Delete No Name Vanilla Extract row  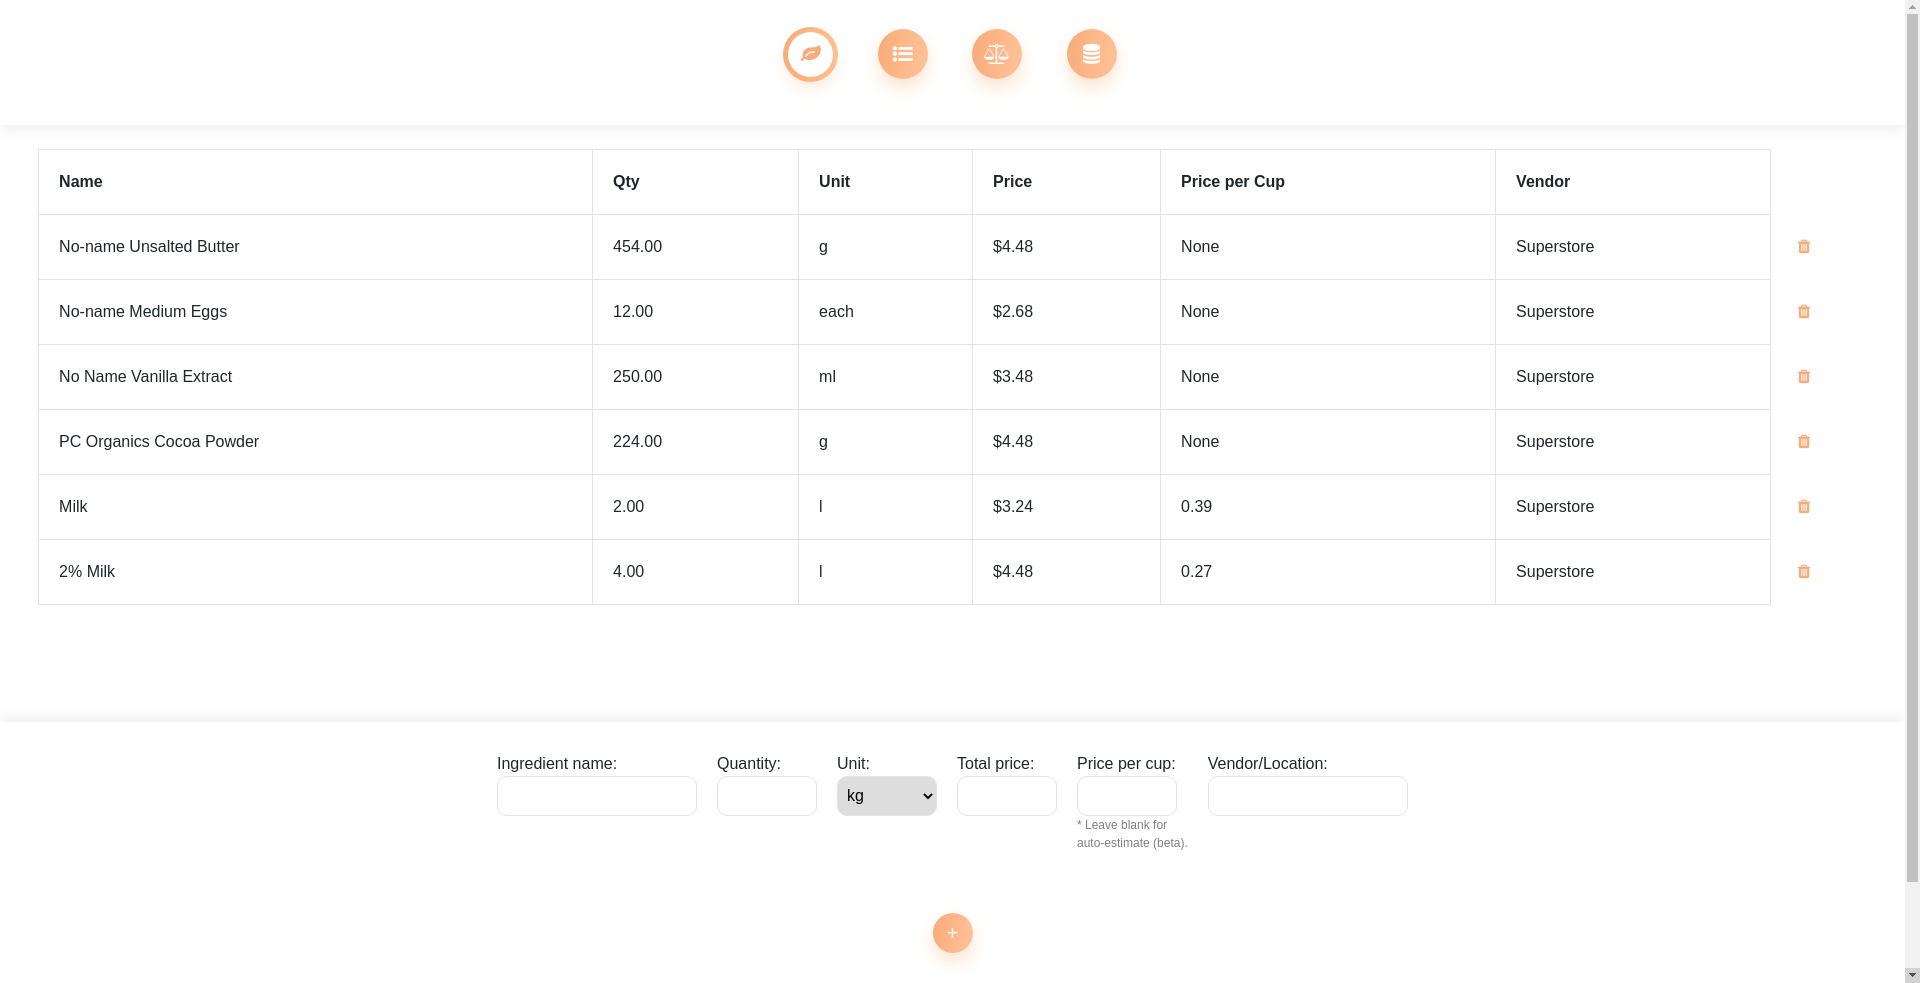click(x=1804, y=377)
